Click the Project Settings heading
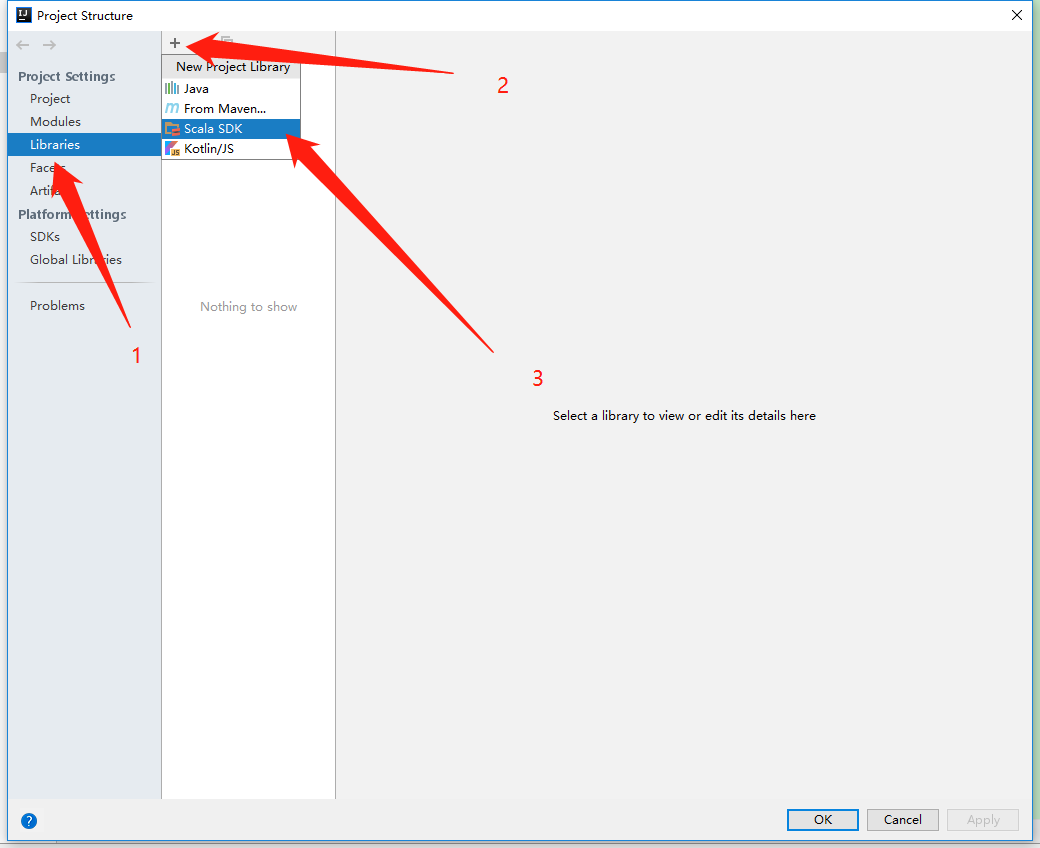Image resolution: width=1040 pixels, height=848 pixels. [x=66, y=76]
